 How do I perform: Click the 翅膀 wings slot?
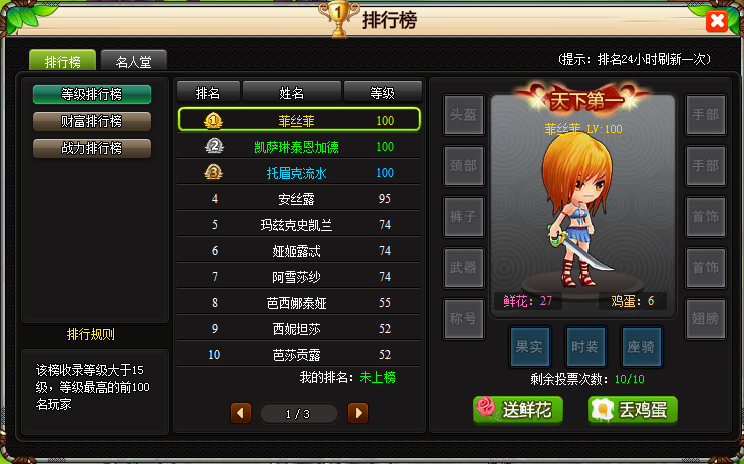click(706, 319)
